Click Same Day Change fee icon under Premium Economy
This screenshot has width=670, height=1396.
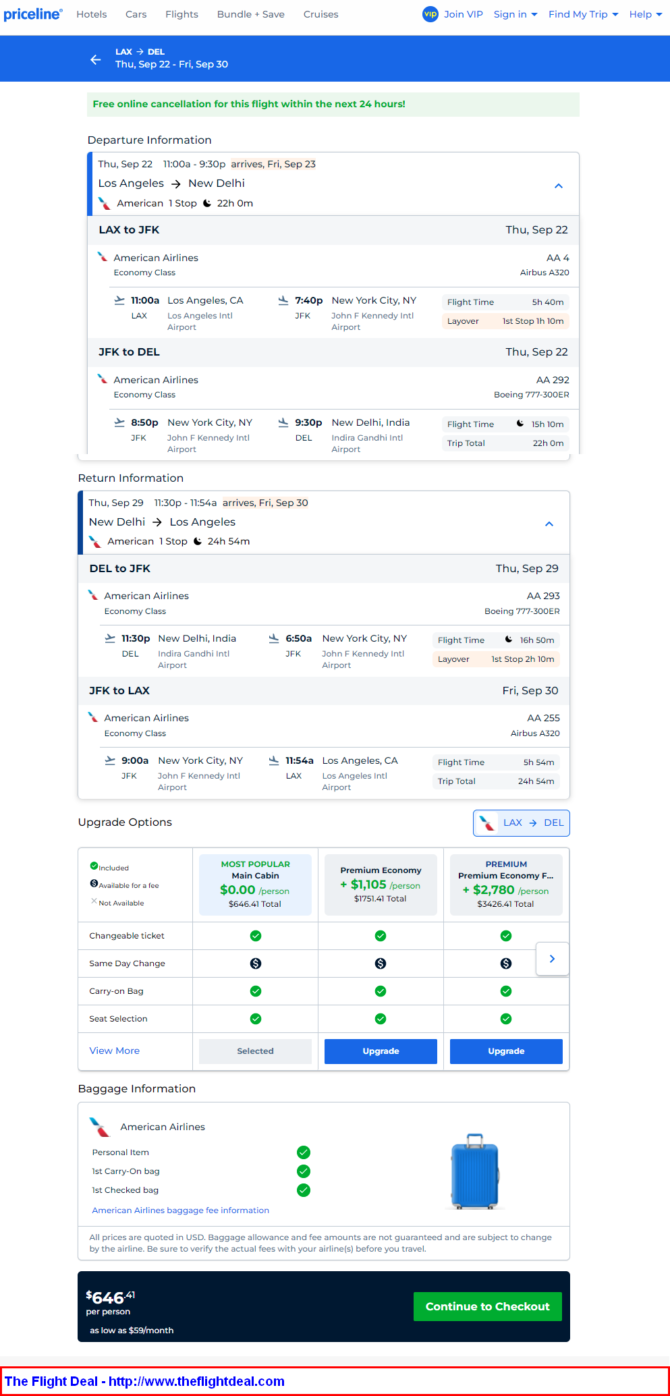coord(380,963)
